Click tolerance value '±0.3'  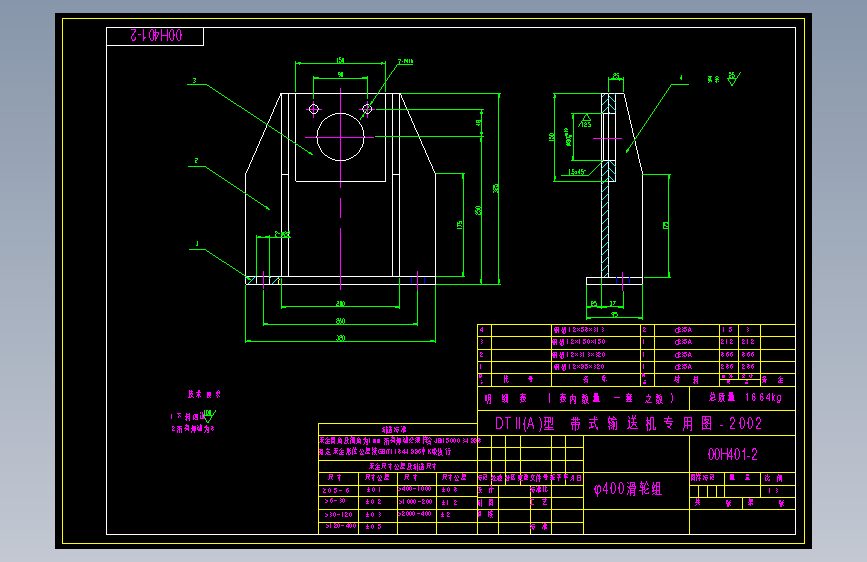374,514
